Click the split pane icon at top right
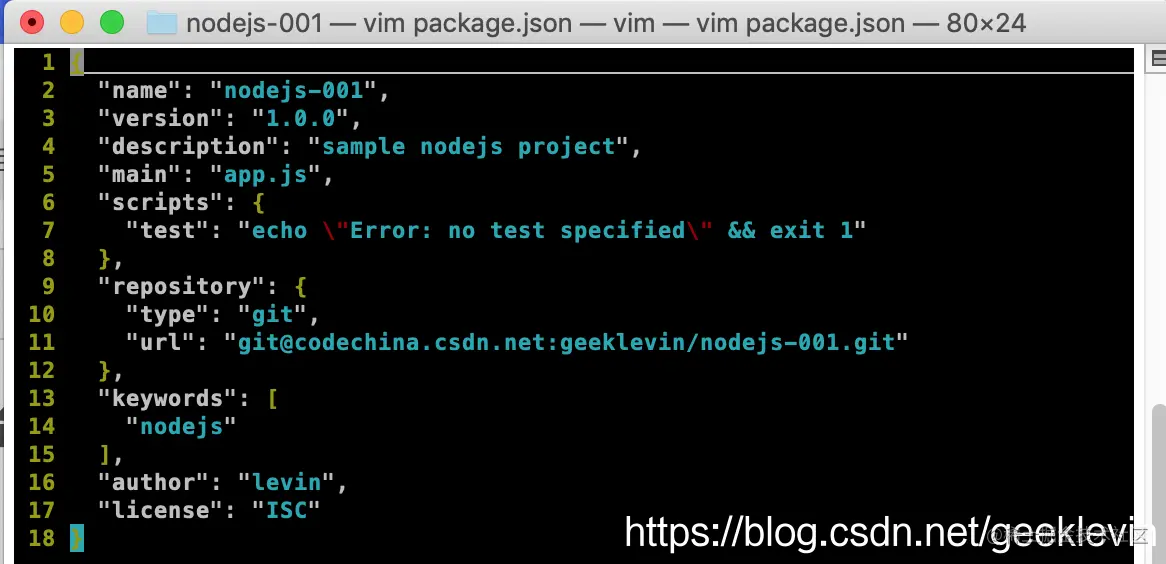This screenshot has height=564, width=1166. coord(1158,59)
